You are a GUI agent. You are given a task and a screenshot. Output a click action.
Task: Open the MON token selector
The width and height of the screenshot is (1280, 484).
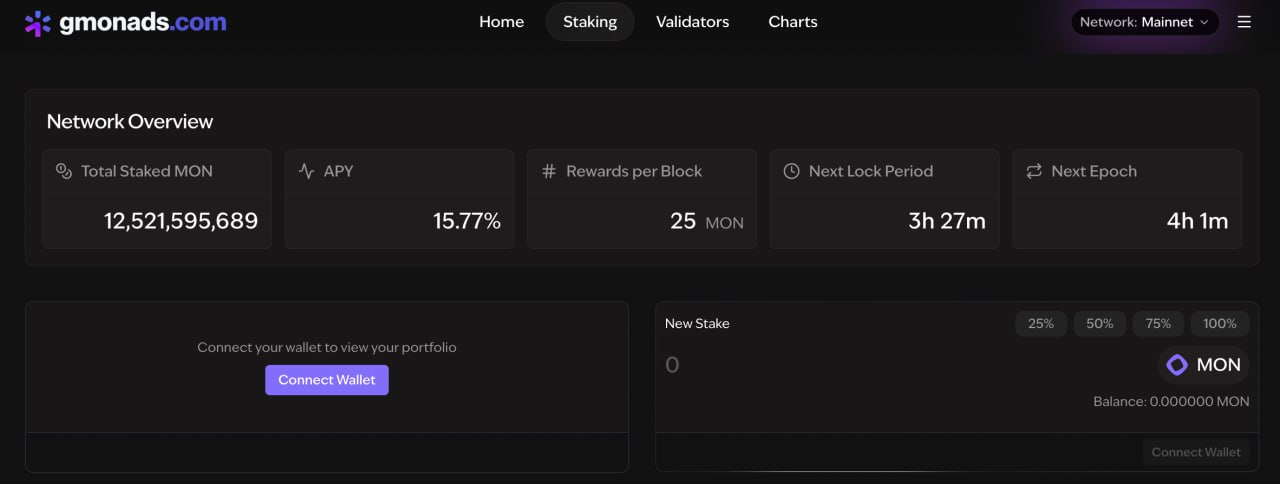1204,365
